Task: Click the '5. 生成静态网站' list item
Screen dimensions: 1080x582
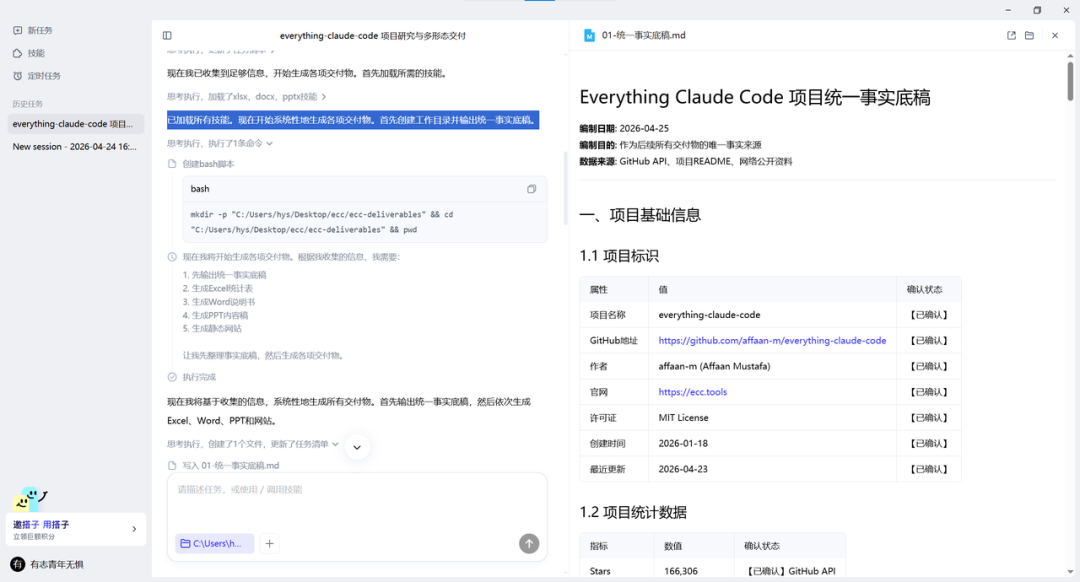Action: [212, 329]
